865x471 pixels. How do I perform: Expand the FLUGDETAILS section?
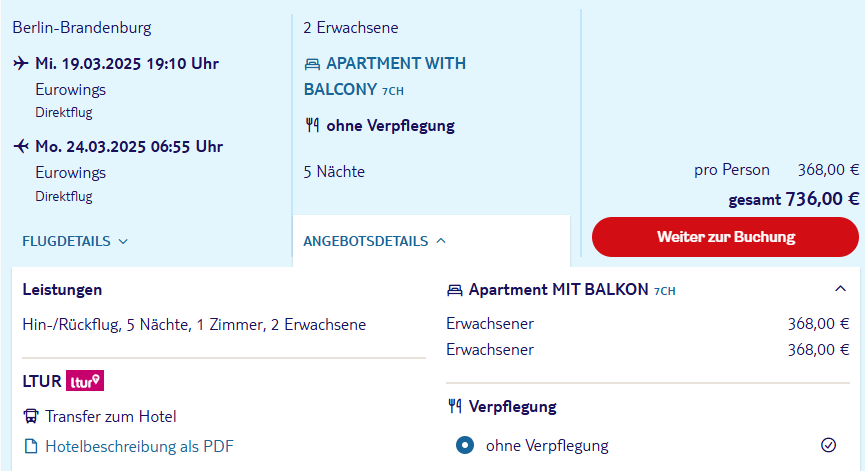[x=75, y=241]
